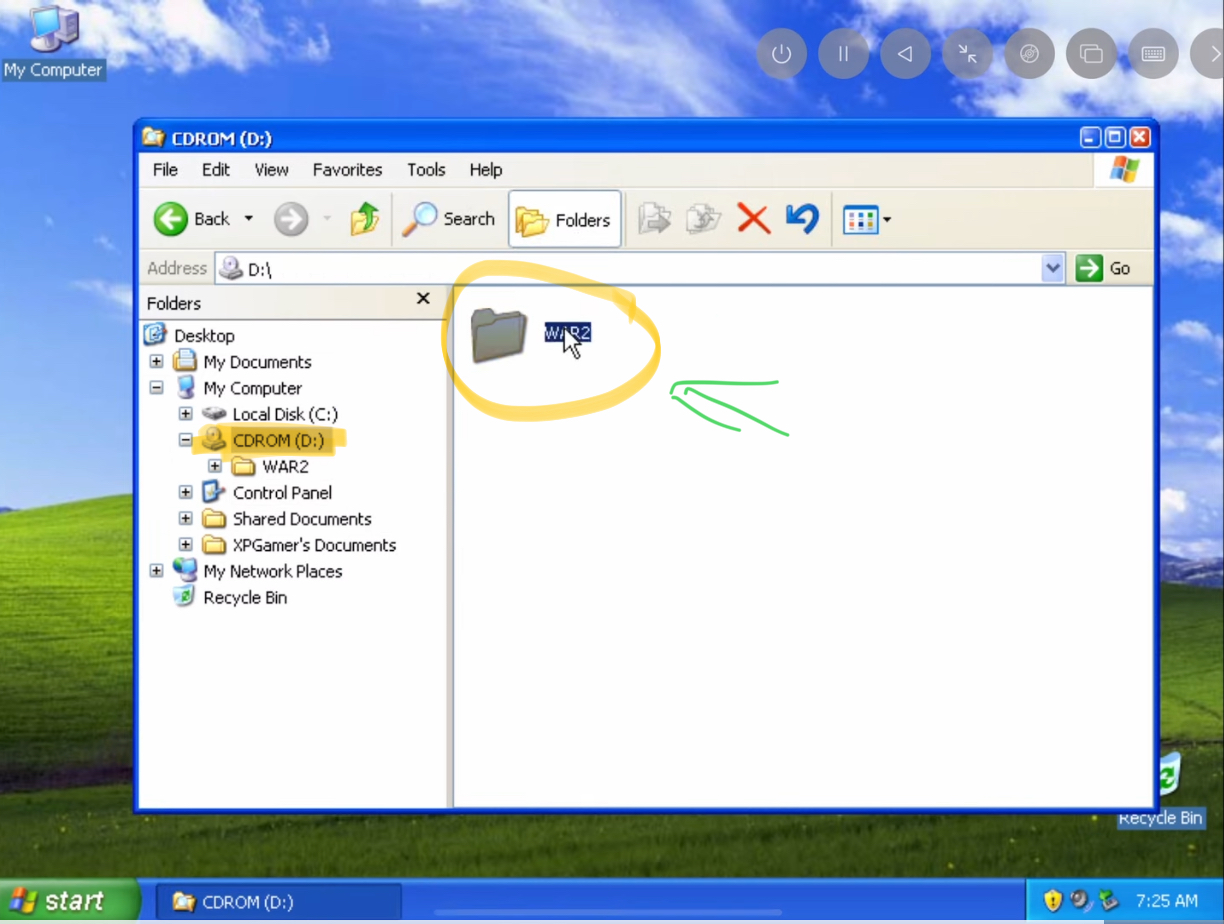Select the My Computer desktop icon

[x=53, y=42]
